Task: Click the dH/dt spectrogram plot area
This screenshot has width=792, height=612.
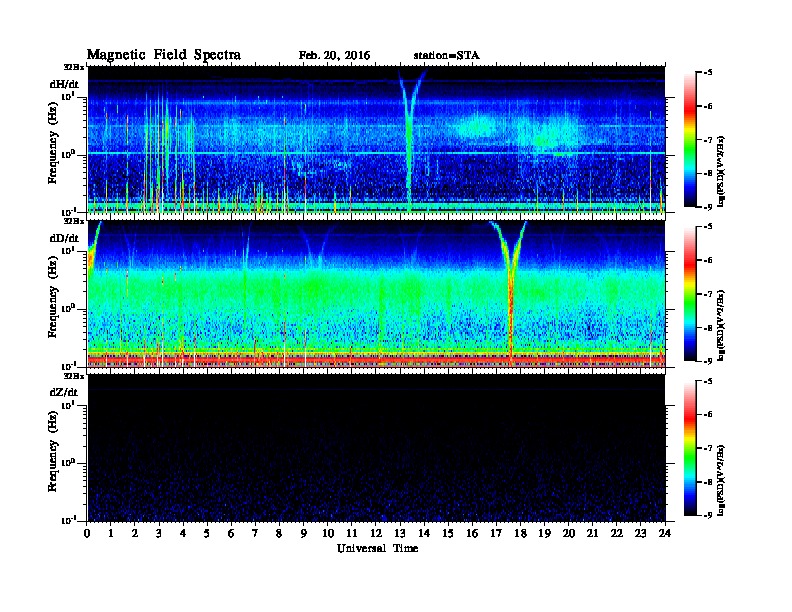Action: [x=376, y=139]
